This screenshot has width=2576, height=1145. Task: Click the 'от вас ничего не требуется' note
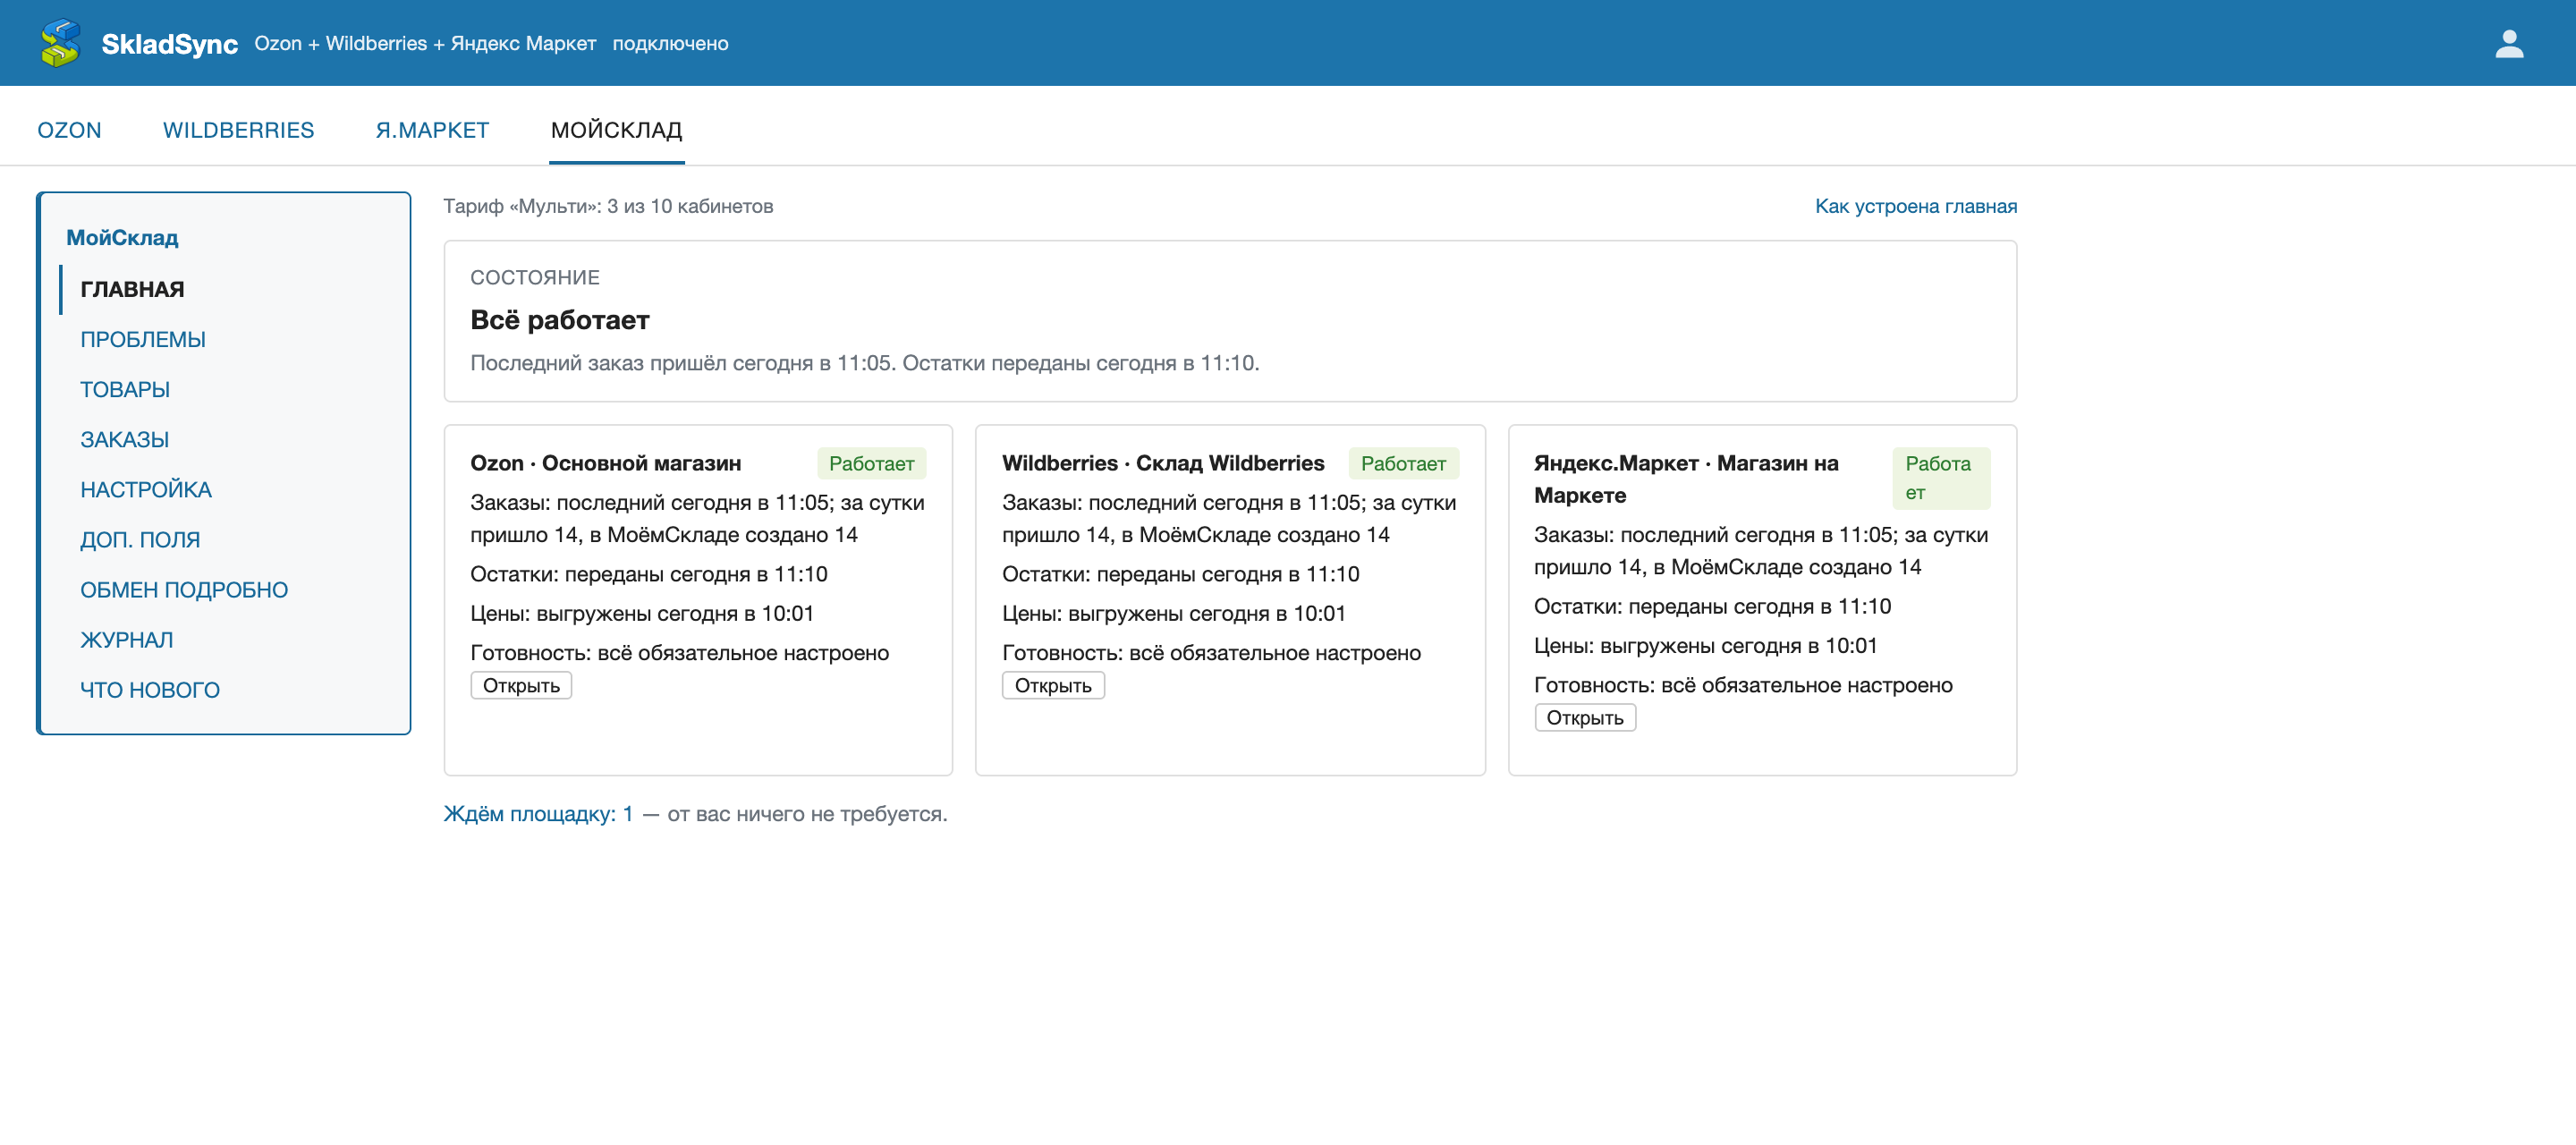coord(807,813)
